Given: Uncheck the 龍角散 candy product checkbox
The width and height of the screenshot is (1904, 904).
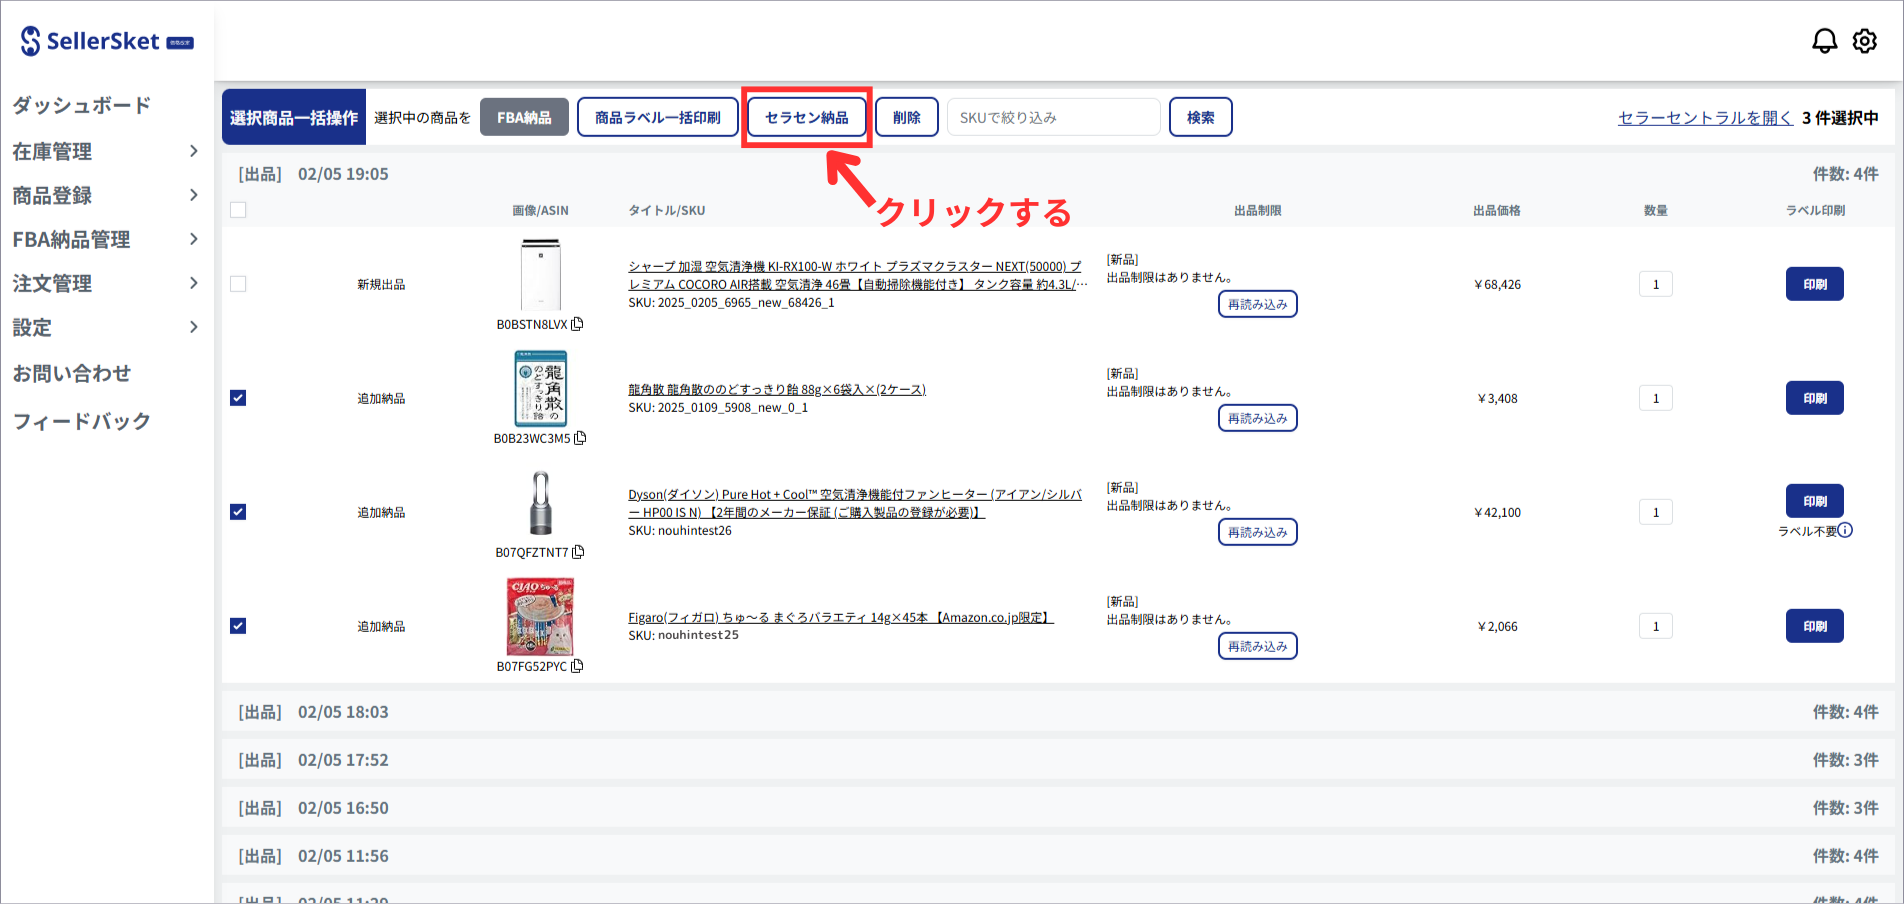Looking at the screenshot, I should pos(238,398).
